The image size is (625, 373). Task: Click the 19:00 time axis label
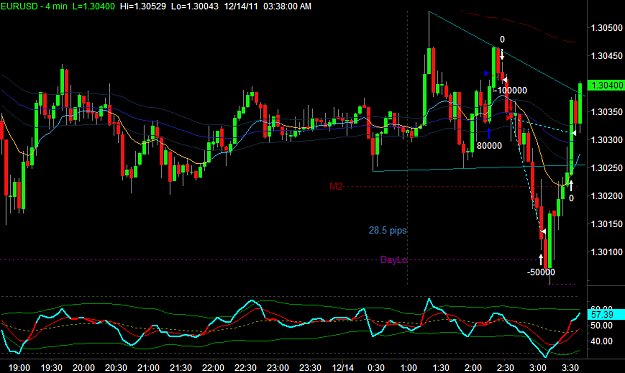[19, 367]
